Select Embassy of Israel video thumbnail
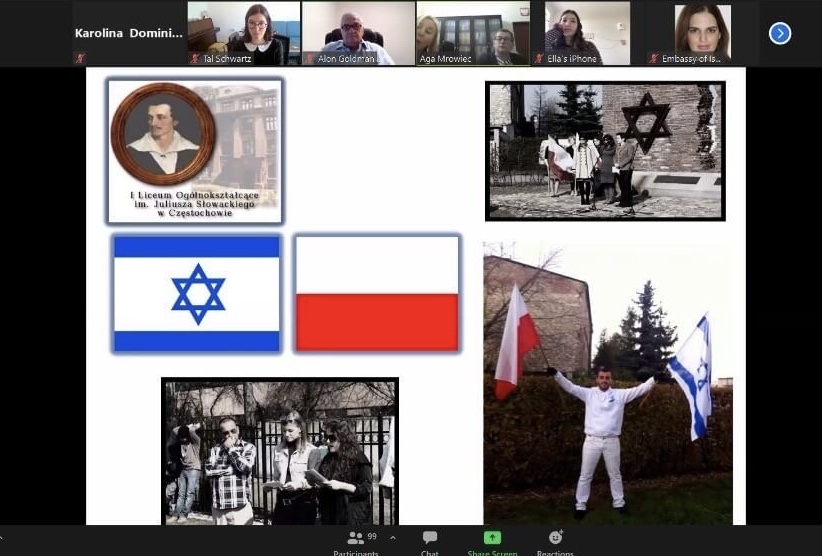This screenshot has height=556, width=822. click(x=701, y=33)
